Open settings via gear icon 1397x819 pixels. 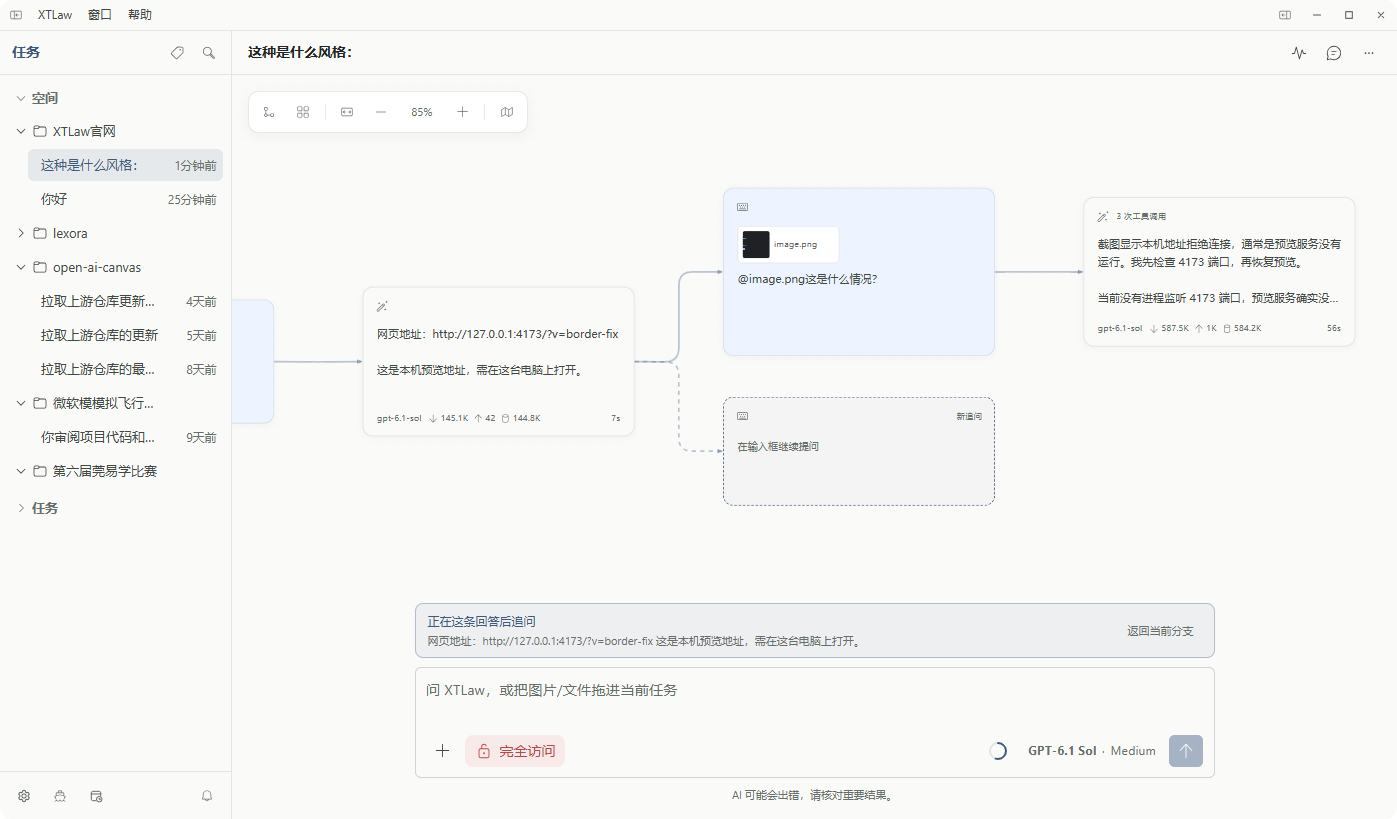(24, 796)
